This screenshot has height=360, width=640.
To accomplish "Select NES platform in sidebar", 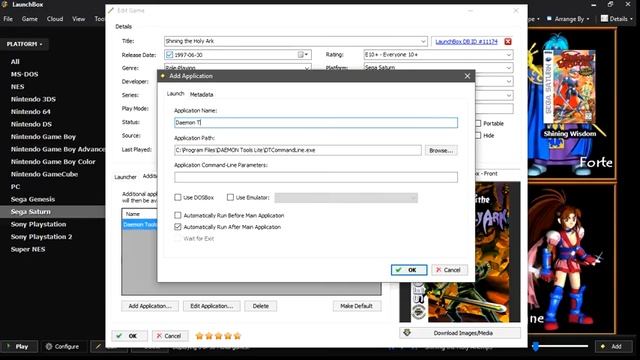I will (x=18, y=87).
